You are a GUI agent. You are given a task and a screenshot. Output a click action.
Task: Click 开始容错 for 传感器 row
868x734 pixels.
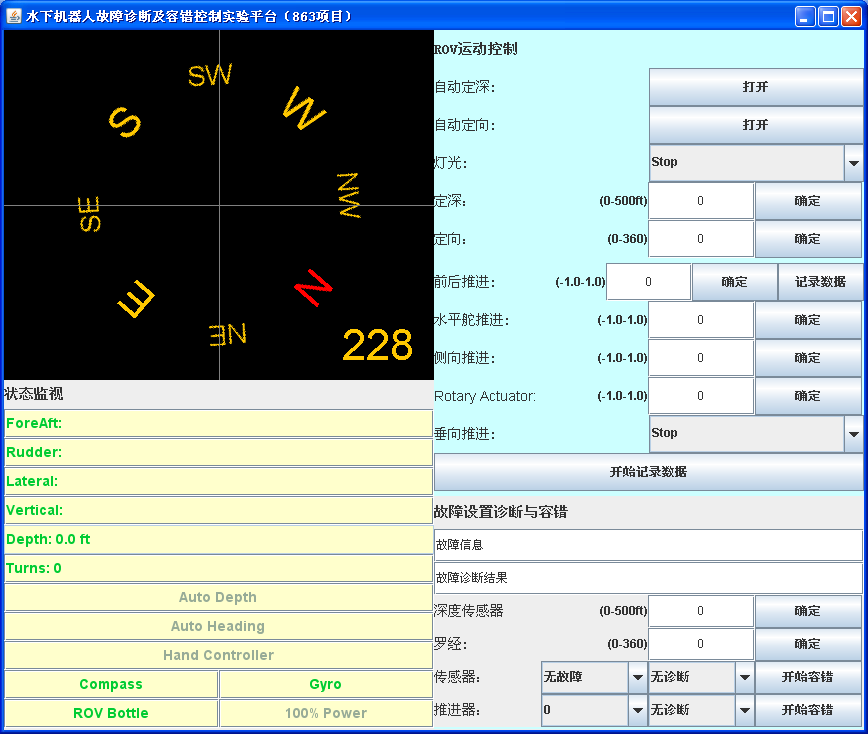pos(808,677)
